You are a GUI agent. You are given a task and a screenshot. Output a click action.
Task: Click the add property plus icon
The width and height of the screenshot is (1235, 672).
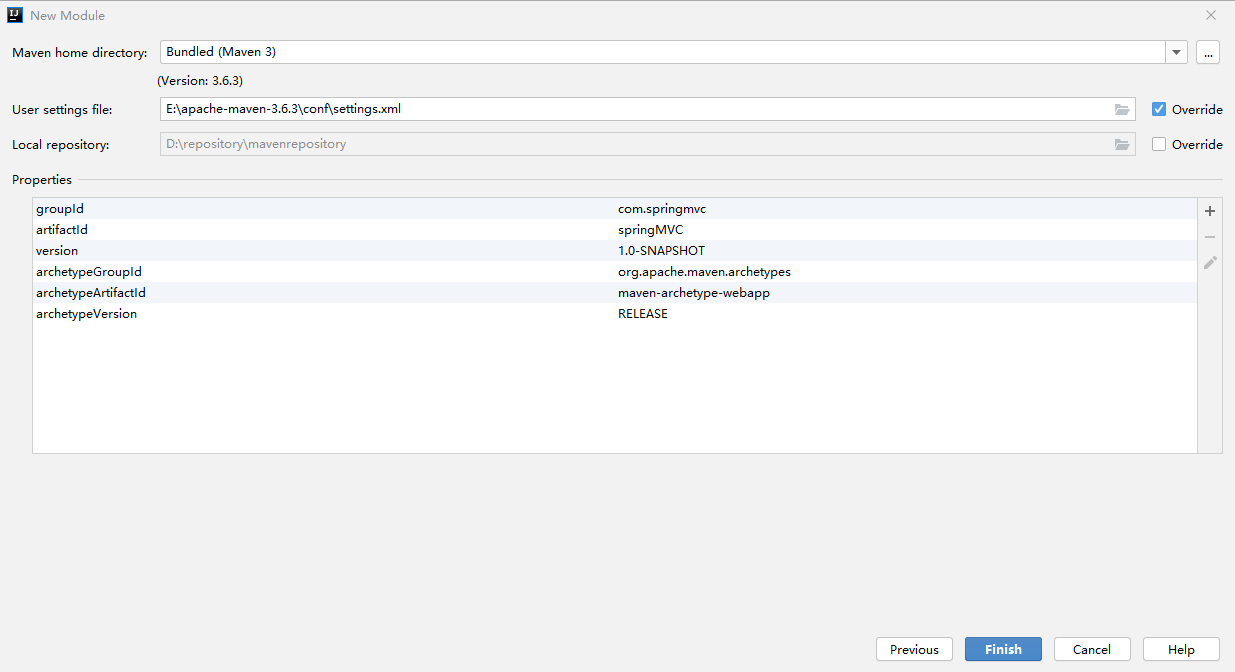point(1210,211)
